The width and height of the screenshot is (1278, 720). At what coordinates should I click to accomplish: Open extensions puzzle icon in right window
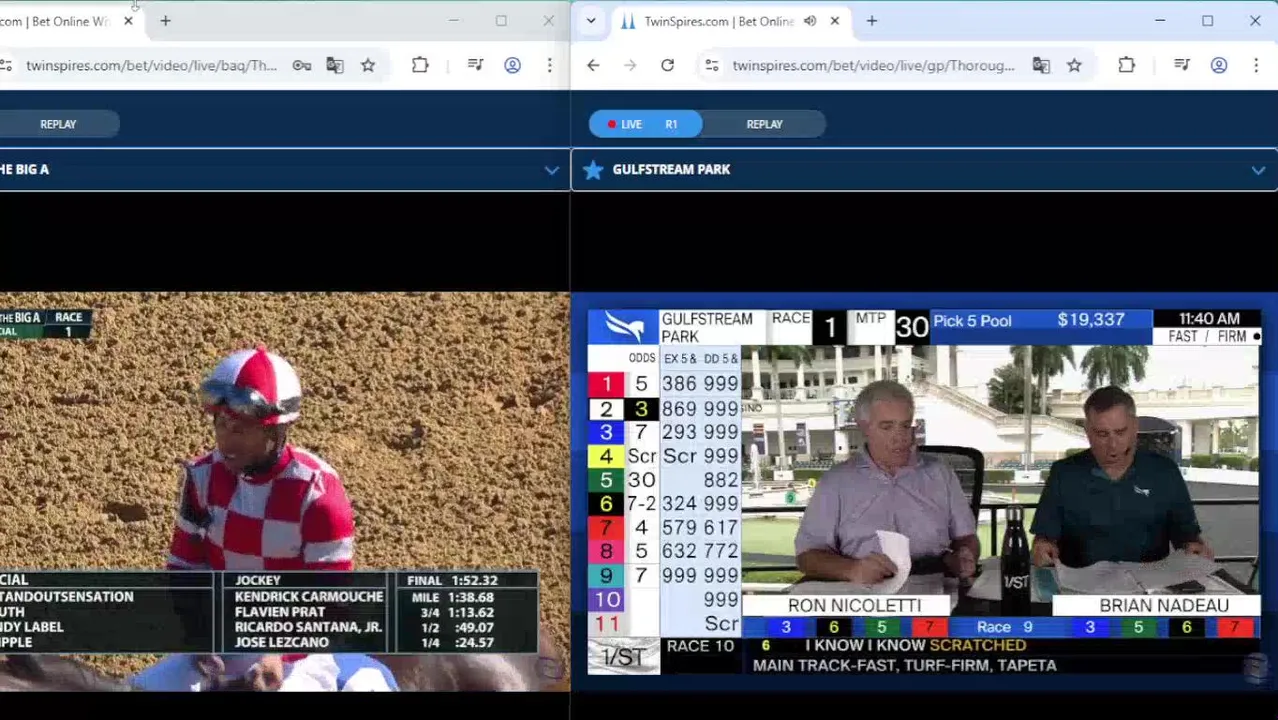click(x=1126, y=65)
